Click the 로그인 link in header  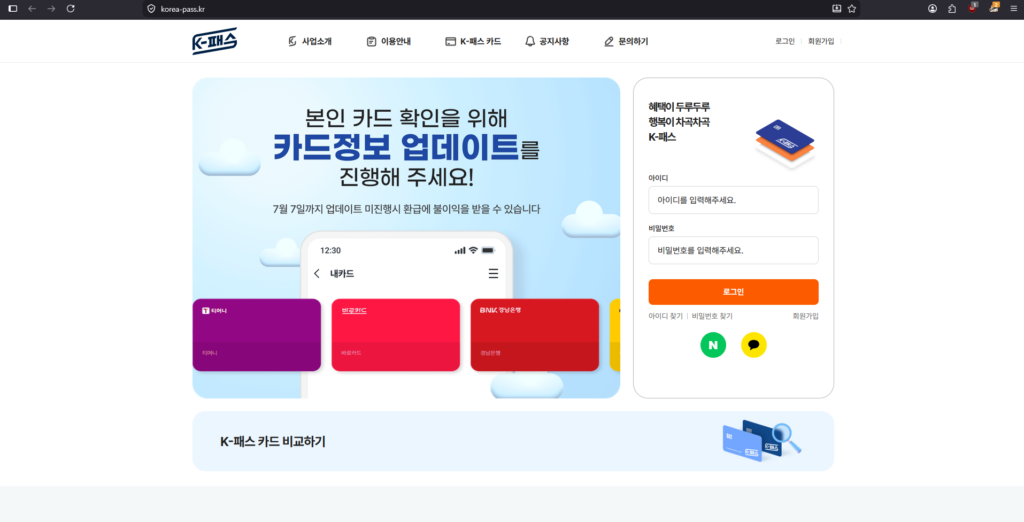coord(785,41)
